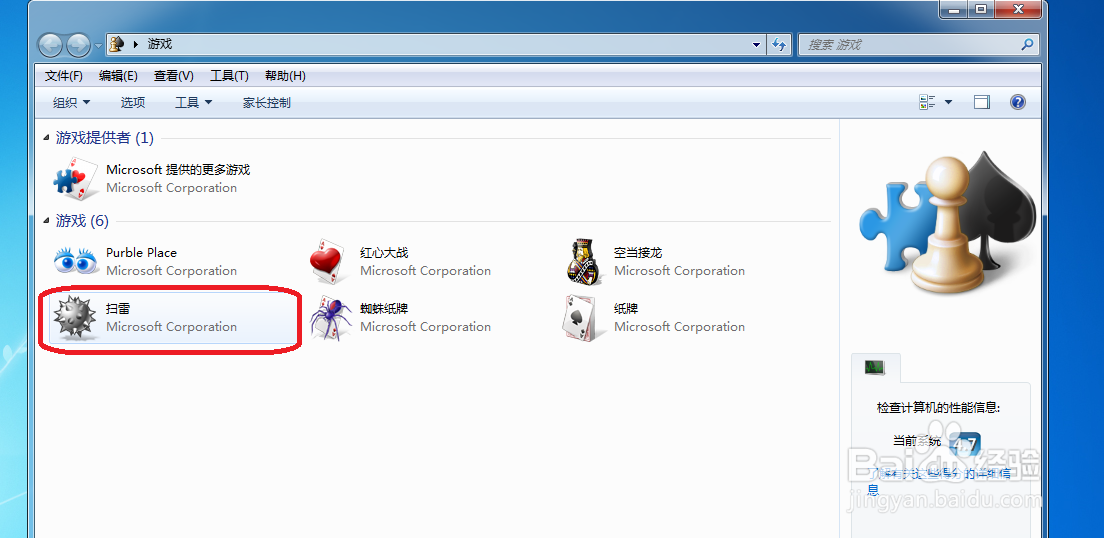Open the 帮助(H) menu
The height and width of the screenshot is (538, 1104).
285,75
